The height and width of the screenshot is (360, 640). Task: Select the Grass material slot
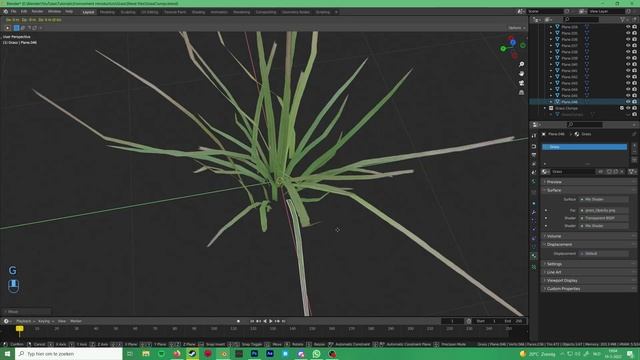tap(584, 147)
